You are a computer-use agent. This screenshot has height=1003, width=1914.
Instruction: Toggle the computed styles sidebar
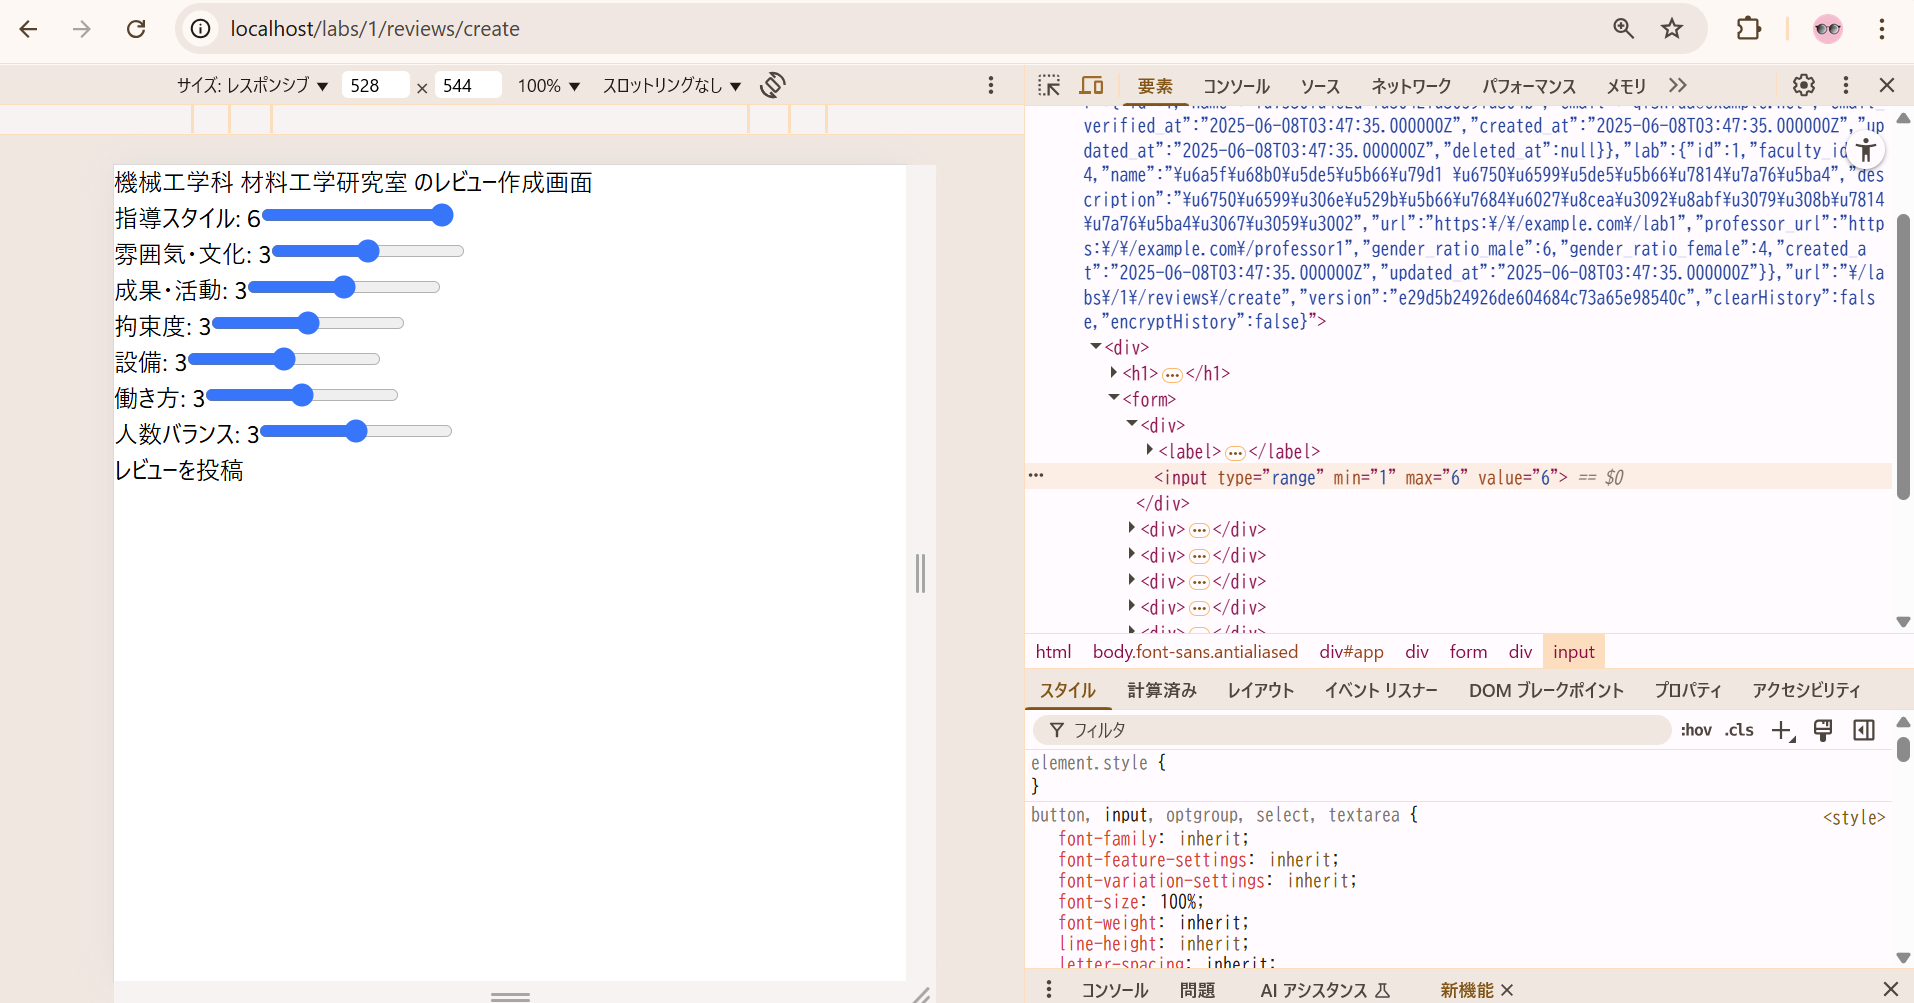pyautogui.click(x=1864, y=731)
